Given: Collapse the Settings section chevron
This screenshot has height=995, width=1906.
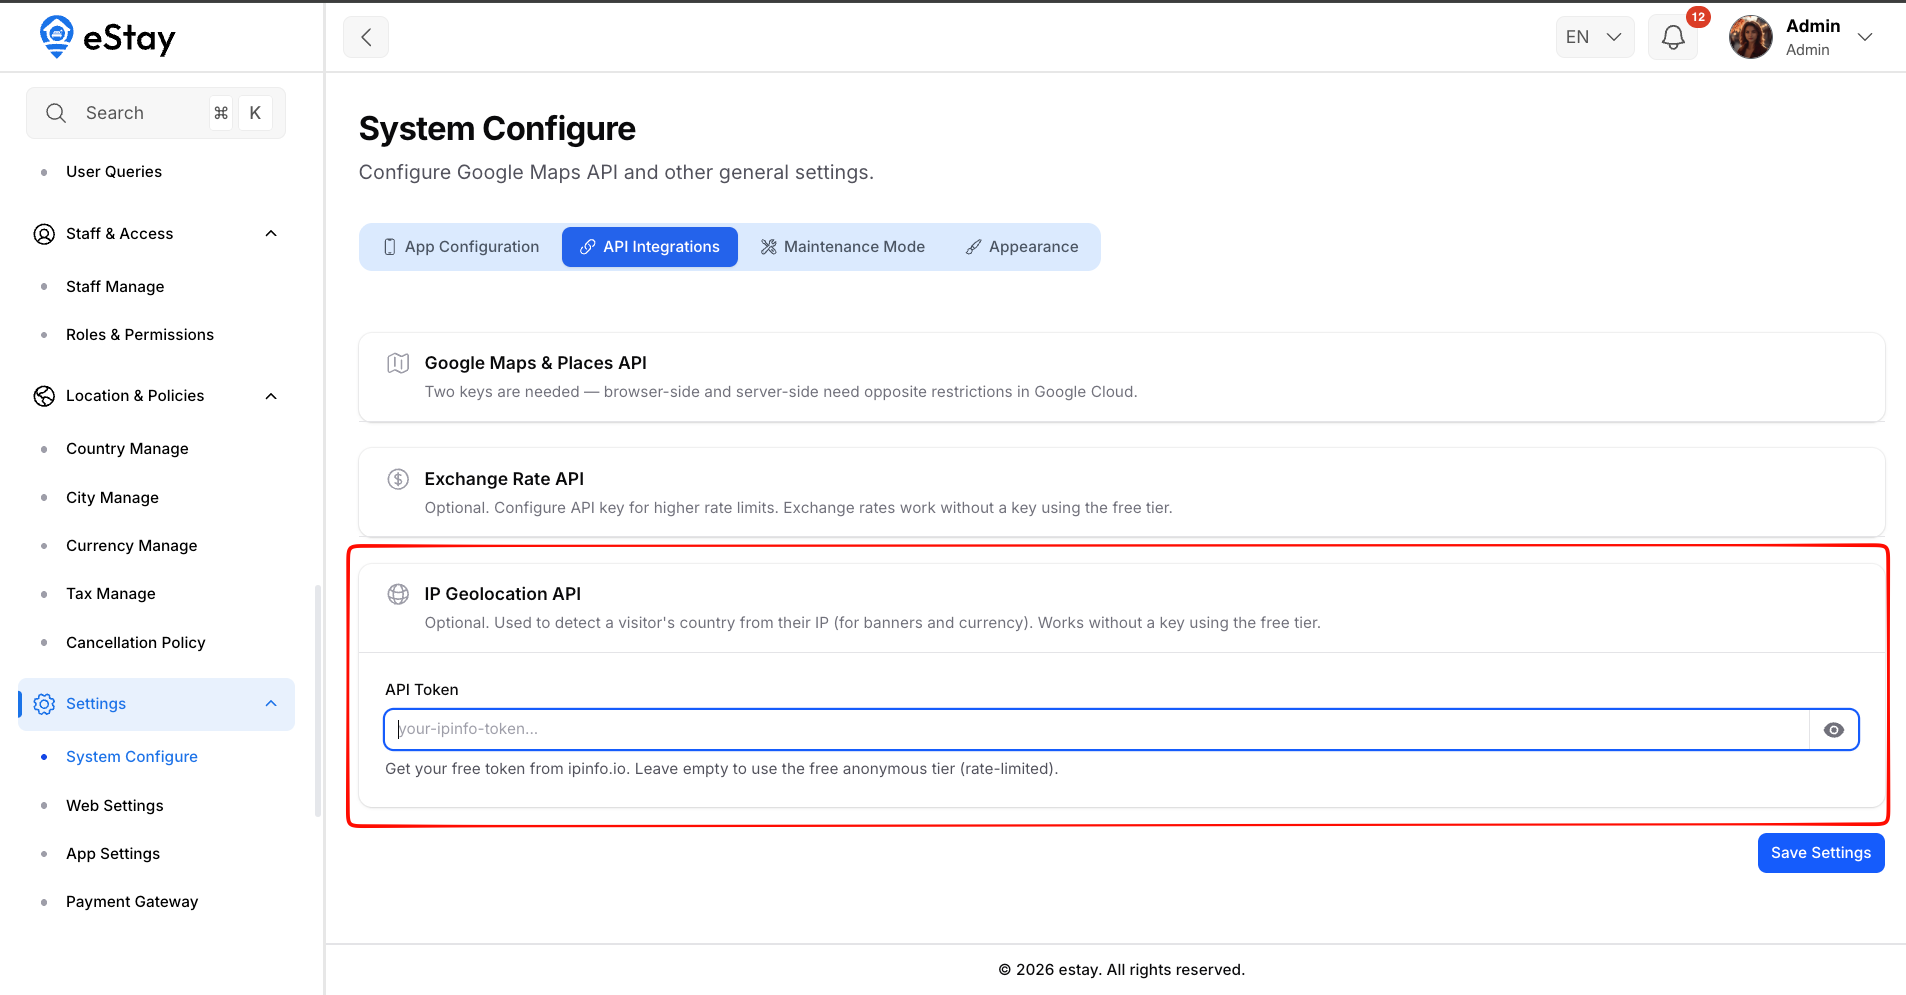Looking at the screenshot, I should 271,704.
